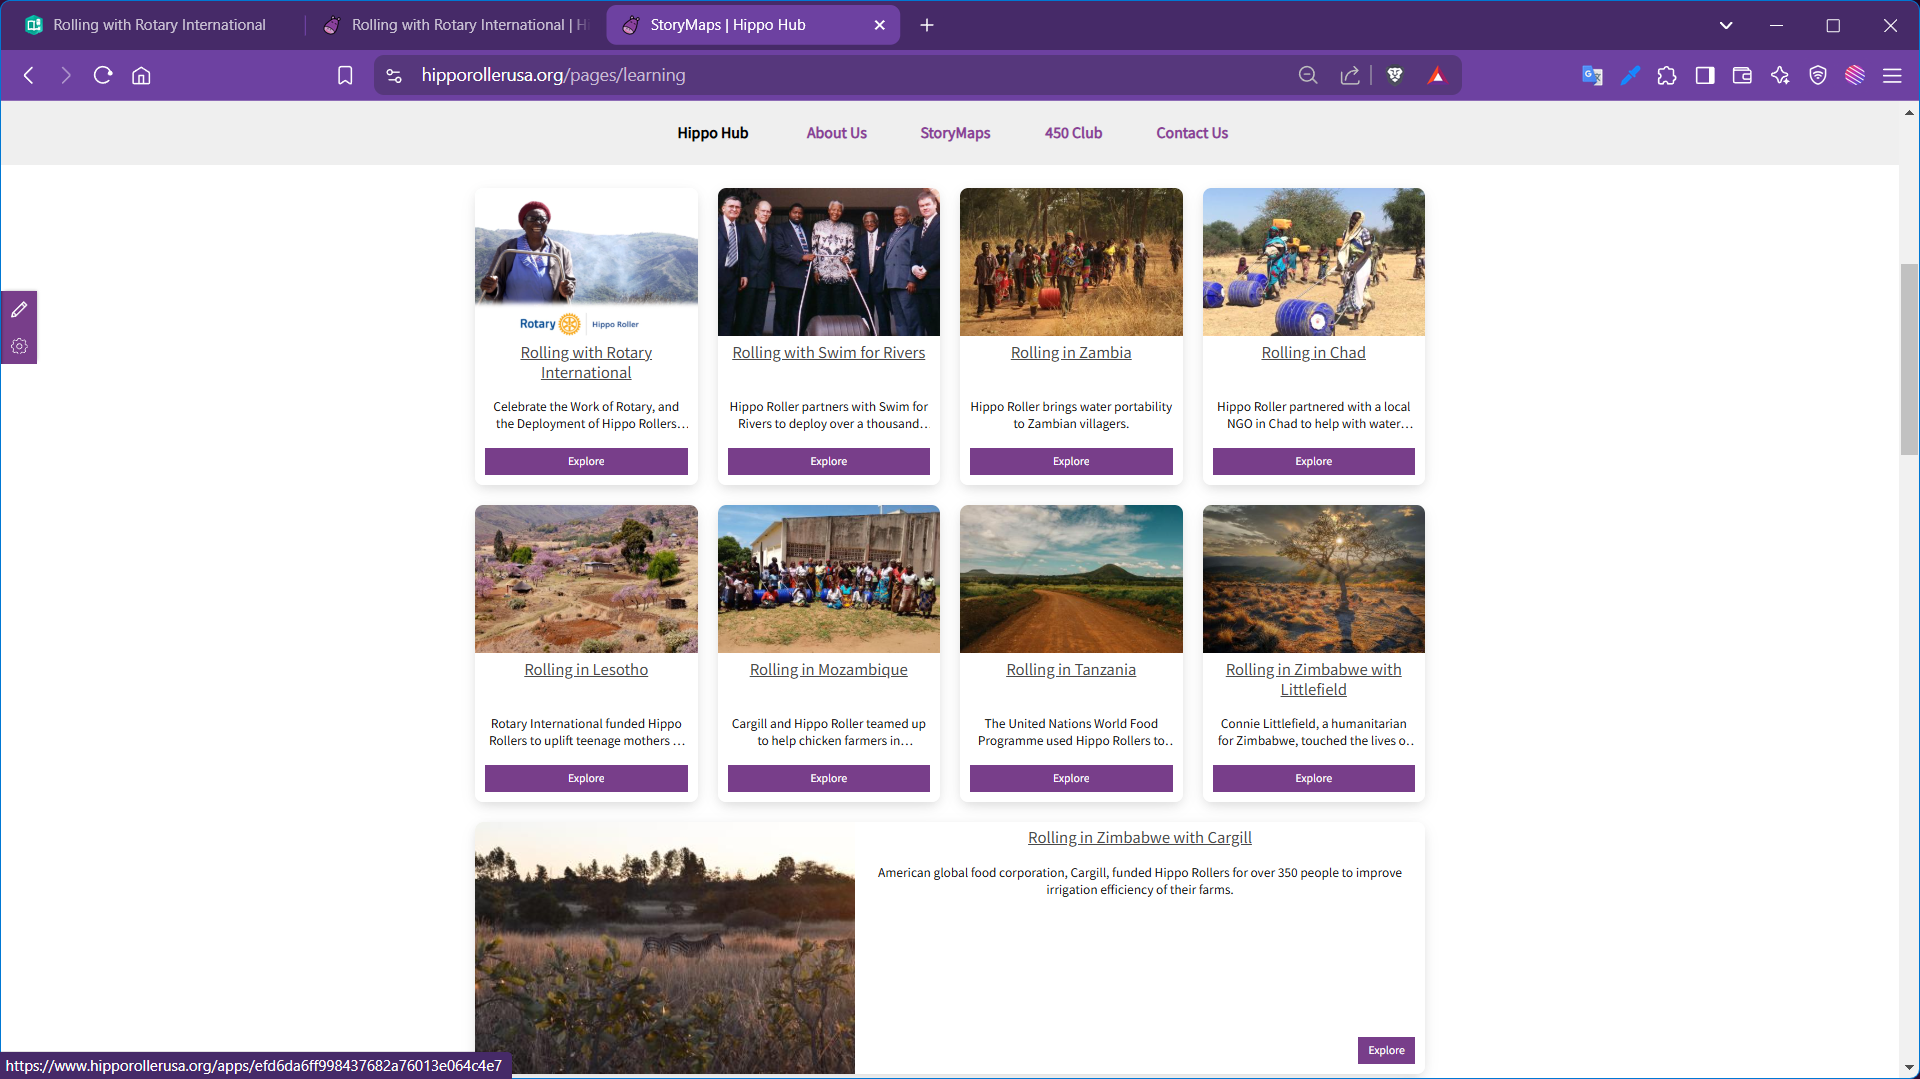Open the zoom magnifier in address bar

(1308, 75)
